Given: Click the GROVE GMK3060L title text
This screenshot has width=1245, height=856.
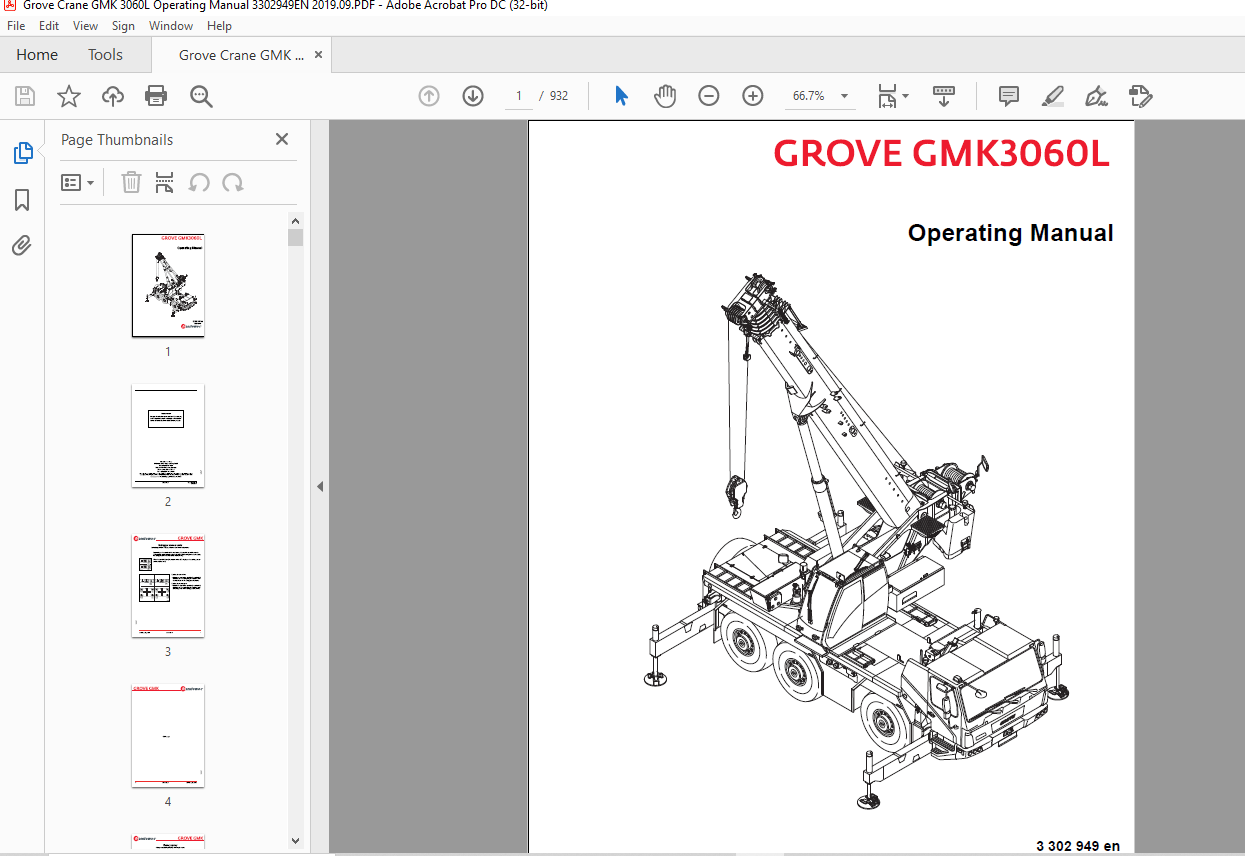Looking at the screenshot, I should pyautogui.click(x=941, y=153).
